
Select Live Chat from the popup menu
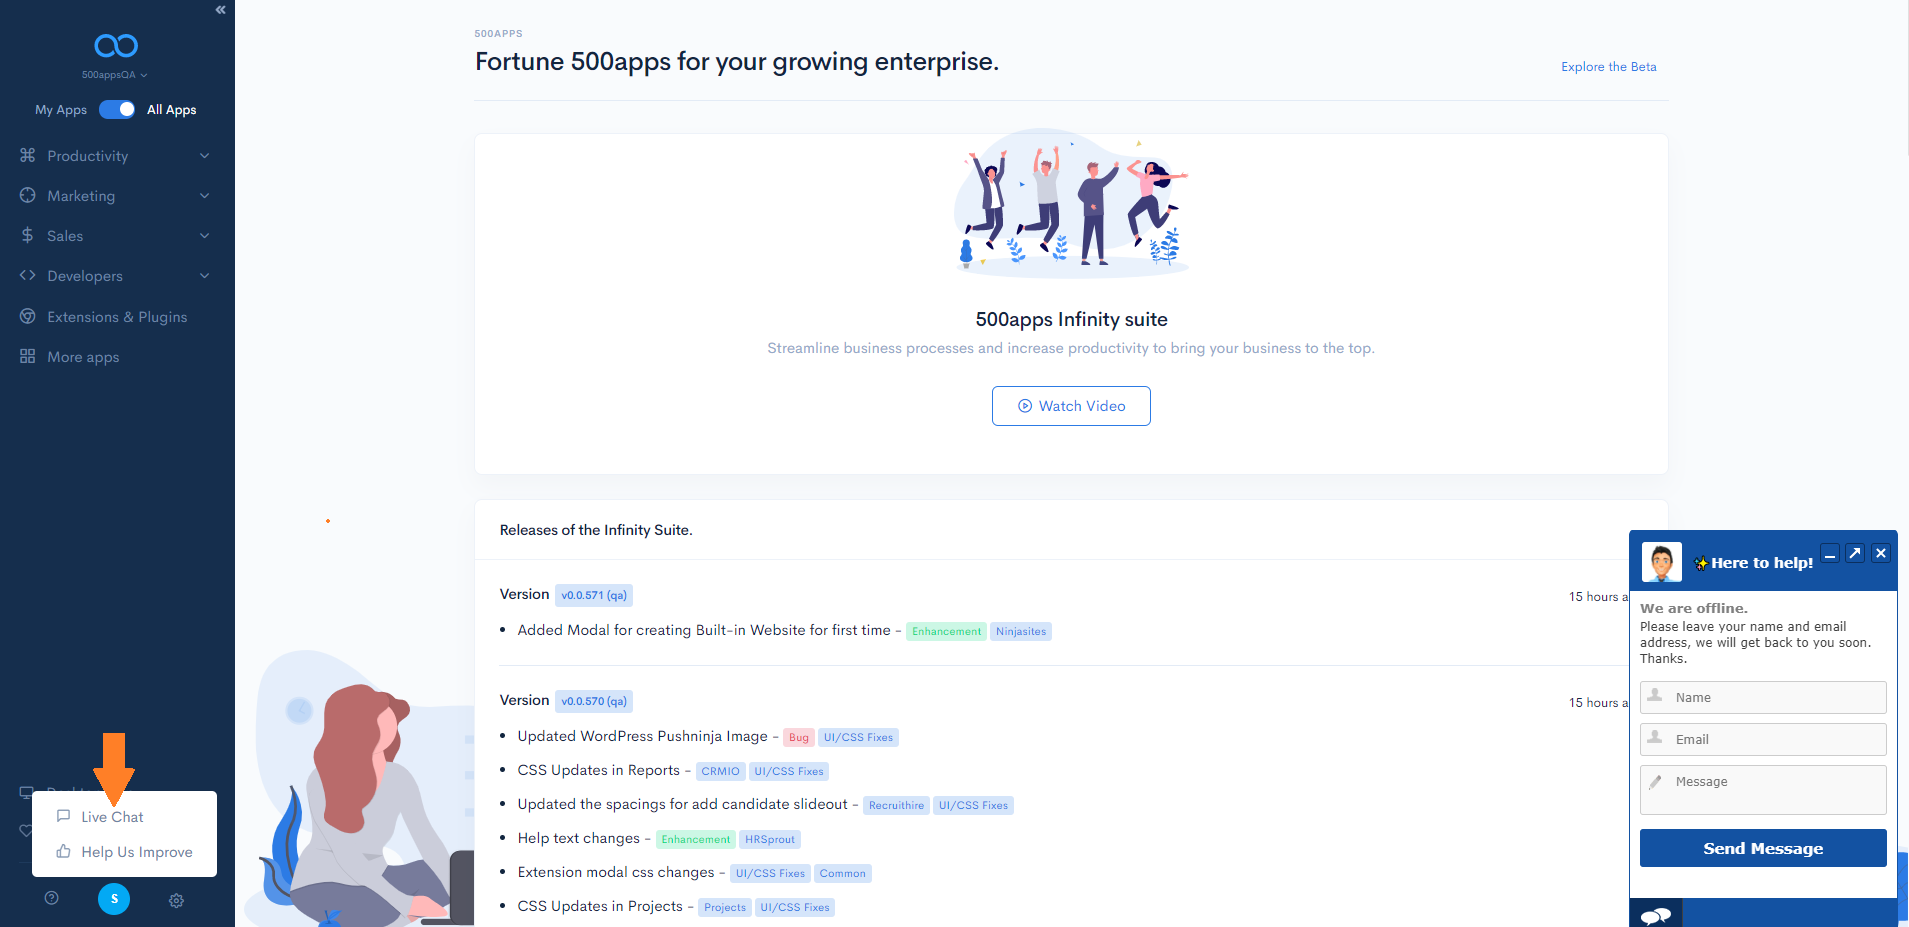(112, 816)
